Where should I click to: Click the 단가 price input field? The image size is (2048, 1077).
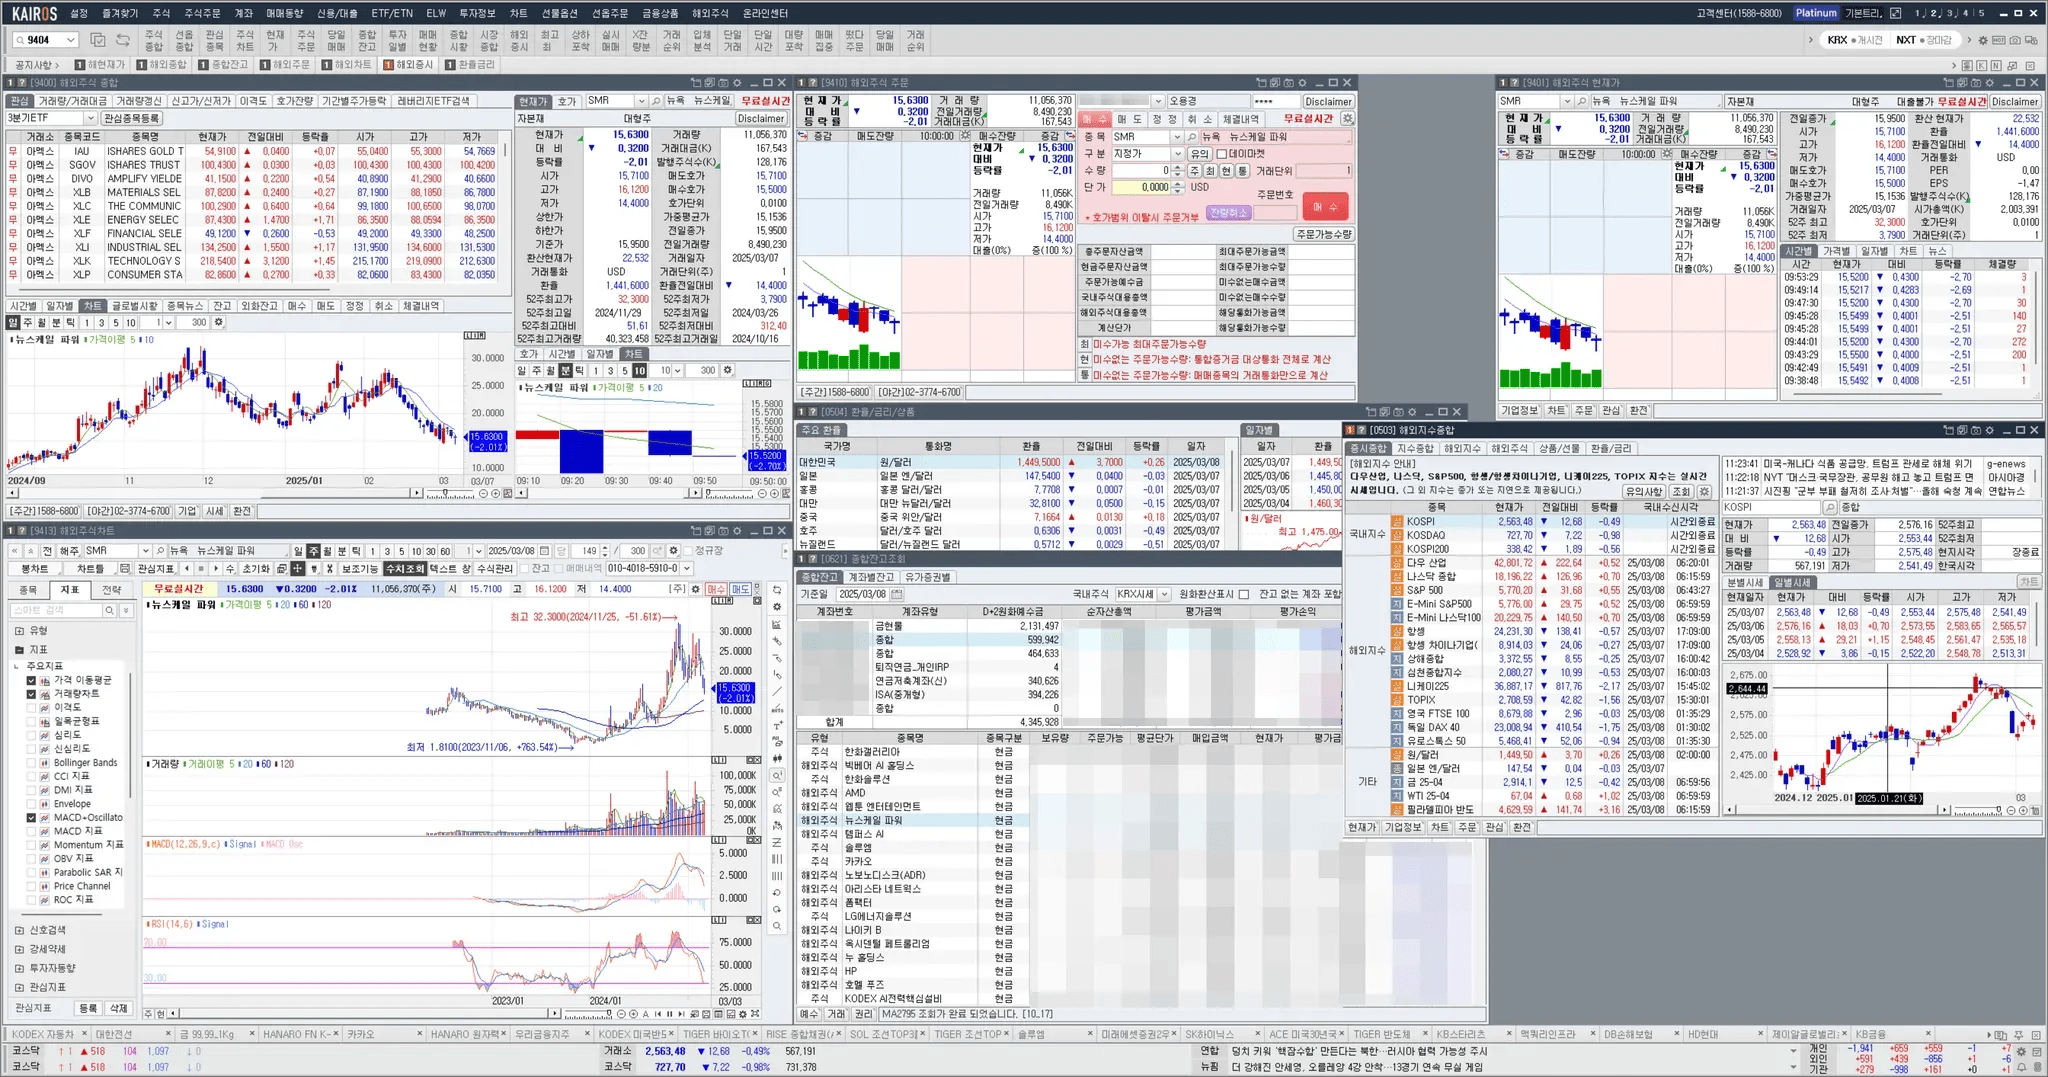(1141, 187)
